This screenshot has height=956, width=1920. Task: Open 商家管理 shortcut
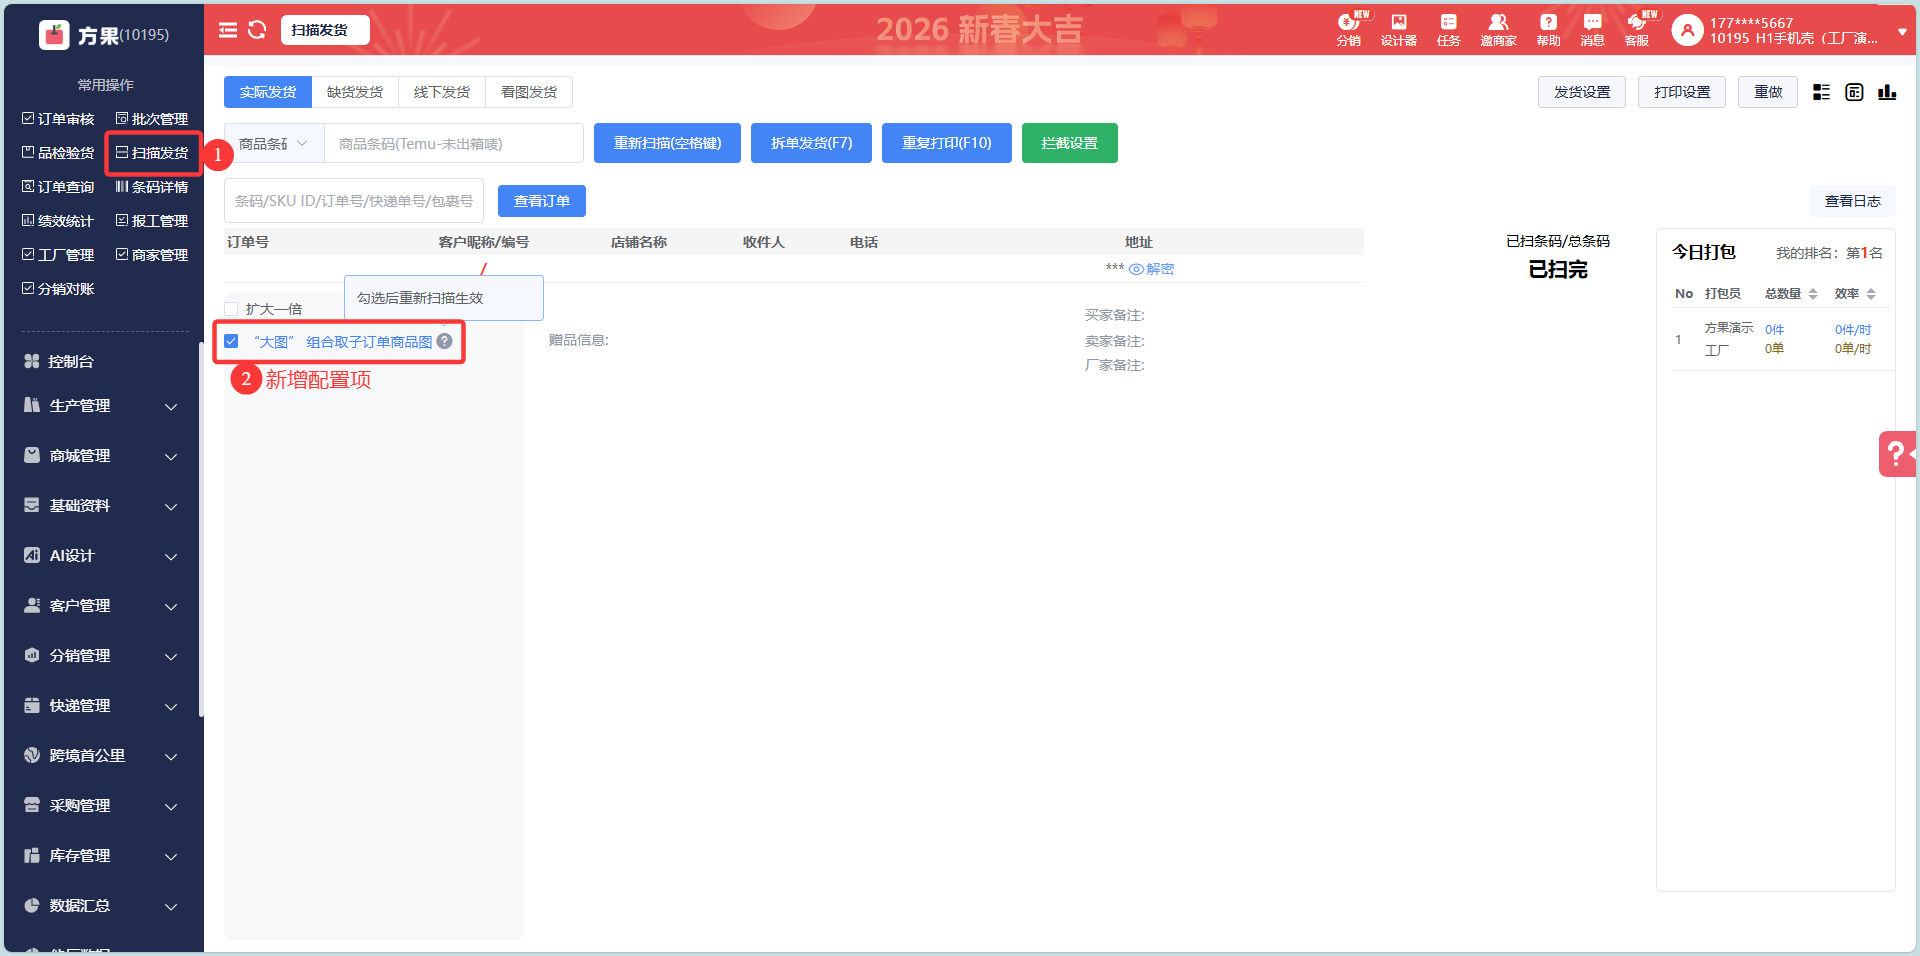[152, 255]
